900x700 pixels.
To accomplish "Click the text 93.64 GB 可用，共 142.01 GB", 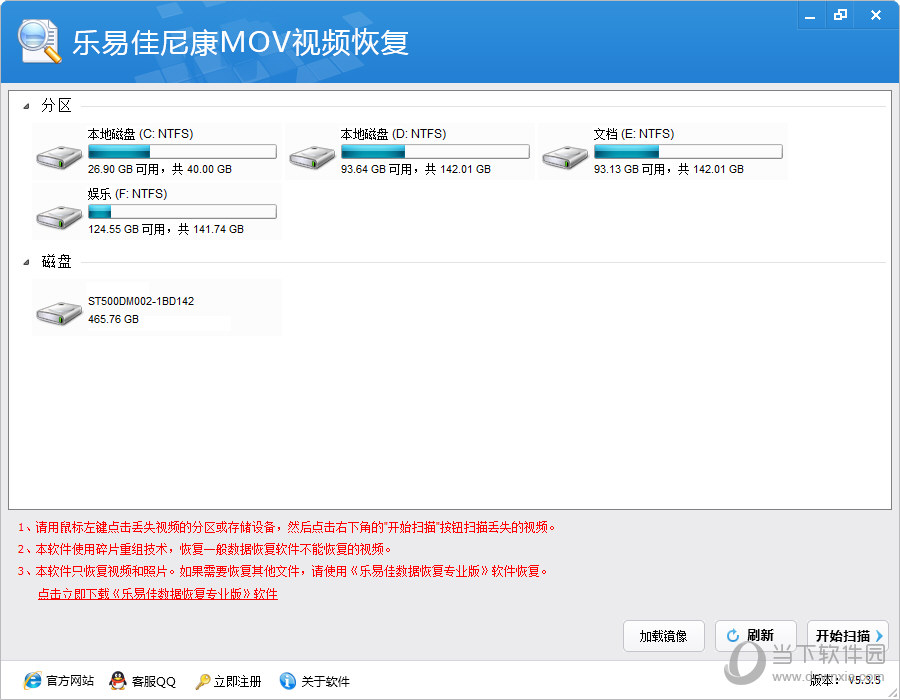I will click(x=416, y=169).
